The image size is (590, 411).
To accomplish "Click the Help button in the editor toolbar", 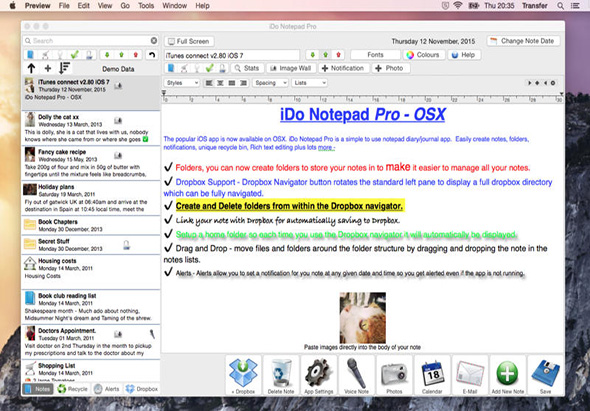I will 464,55.
